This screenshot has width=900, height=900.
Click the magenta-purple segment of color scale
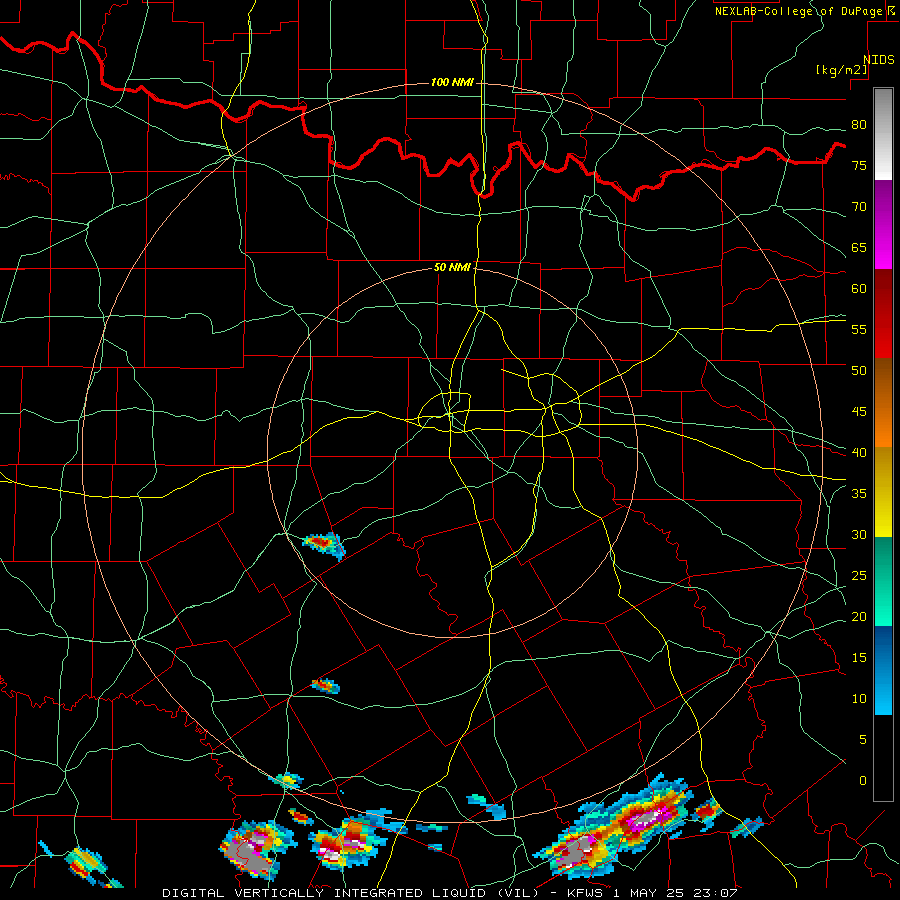click(883, 224)
